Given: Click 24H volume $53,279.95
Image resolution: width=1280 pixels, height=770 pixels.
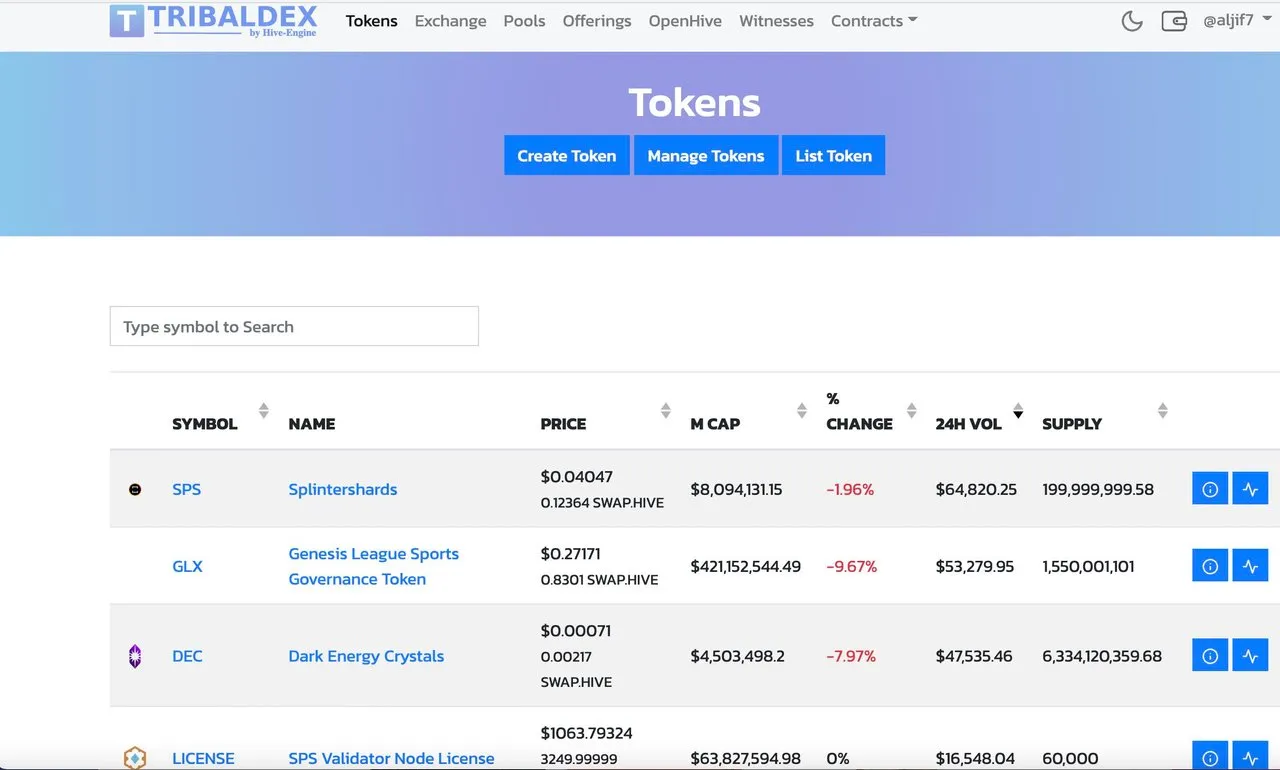Looking at the screenshot, I should 975,566.
